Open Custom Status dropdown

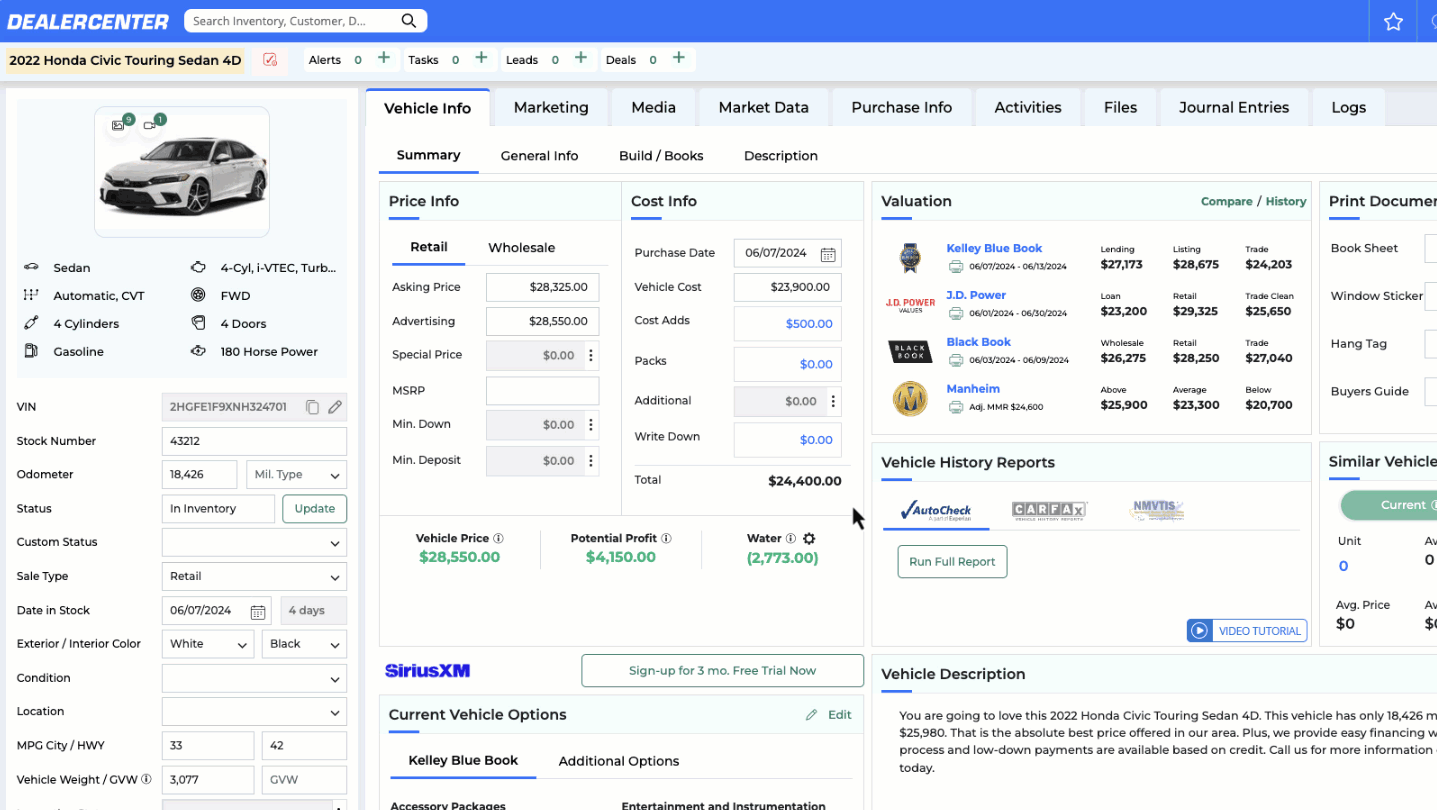[x=254, y=543]
